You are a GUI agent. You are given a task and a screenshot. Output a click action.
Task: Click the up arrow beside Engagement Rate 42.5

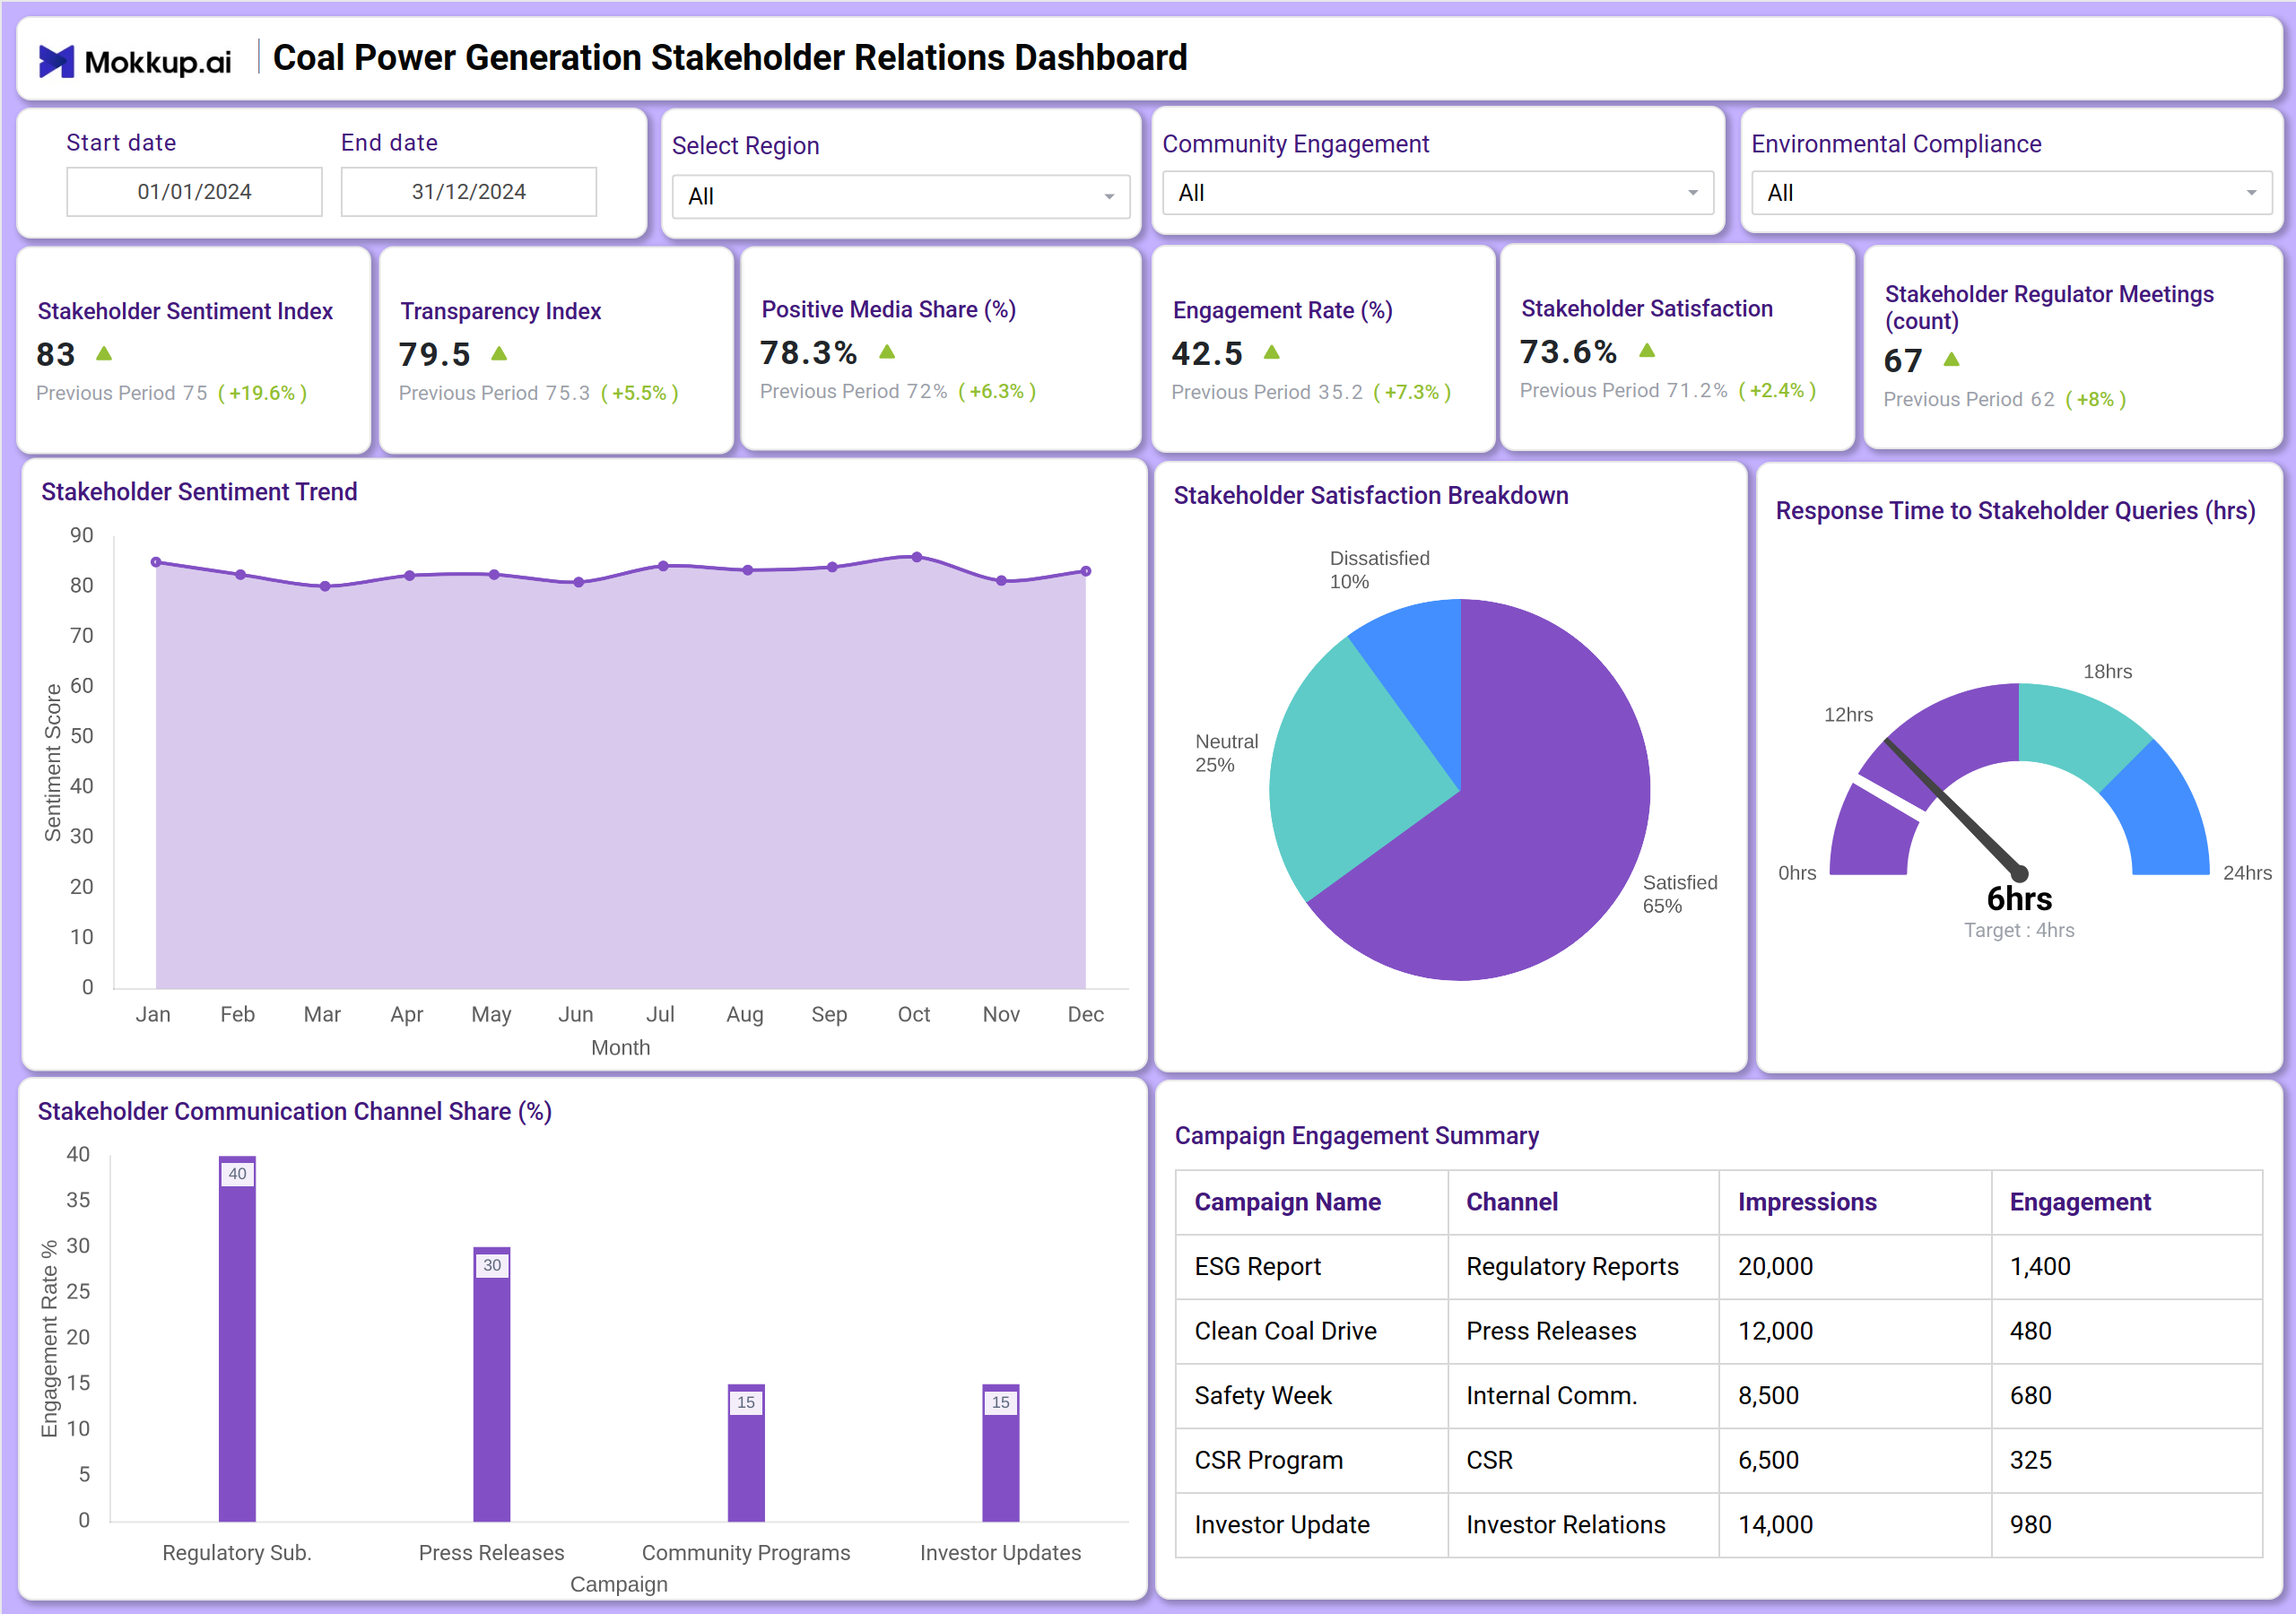(x=1272, y=352)
